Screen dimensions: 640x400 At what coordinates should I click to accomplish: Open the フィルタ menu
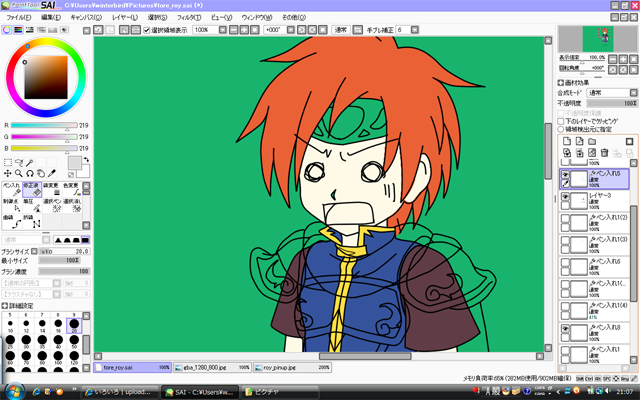click(x=189, y=18)
